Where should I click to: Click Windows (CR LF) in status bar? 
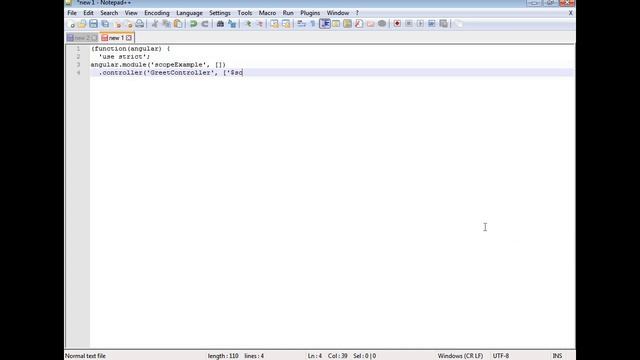(460, 356)
